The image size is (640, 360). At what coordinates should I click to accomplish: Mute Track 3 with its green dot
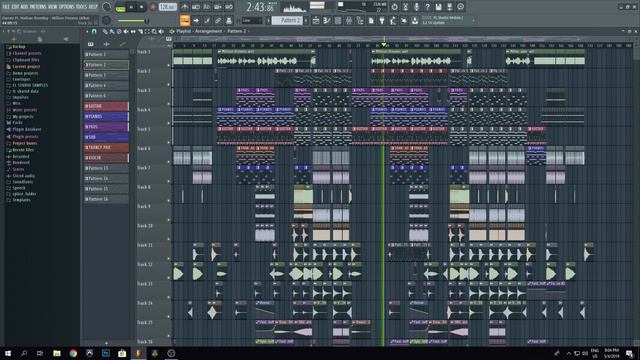(169, 104)
